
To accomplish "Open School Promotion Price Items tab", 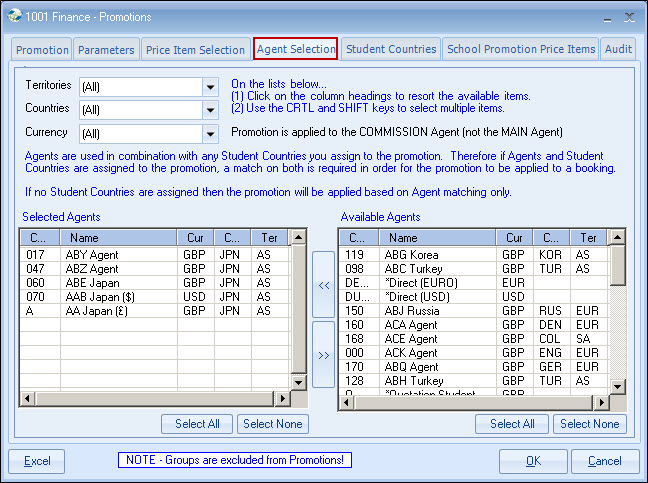I will [x=520, y=49].
